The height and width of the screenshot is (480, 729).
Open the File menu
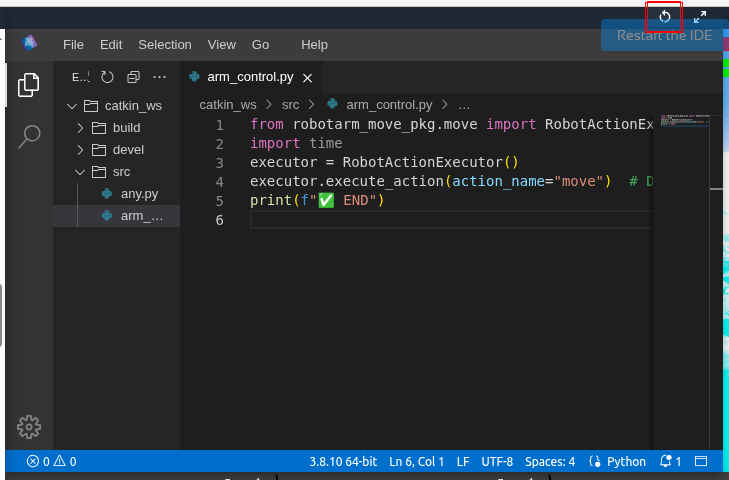(x=73, y=45)
